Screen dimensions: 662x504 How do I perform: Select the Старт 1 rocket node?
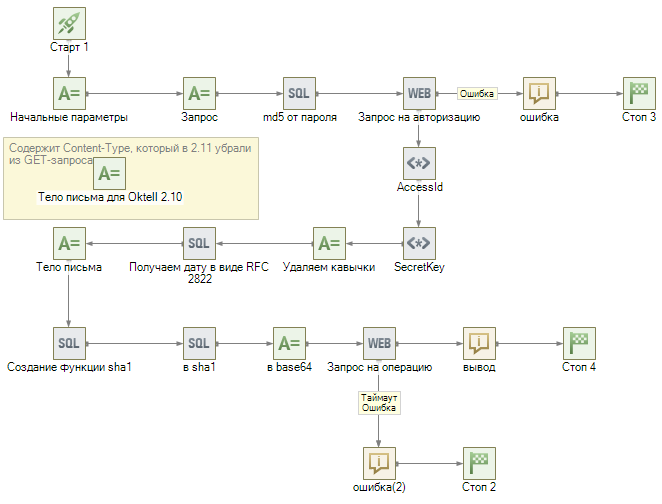[69, 24]
